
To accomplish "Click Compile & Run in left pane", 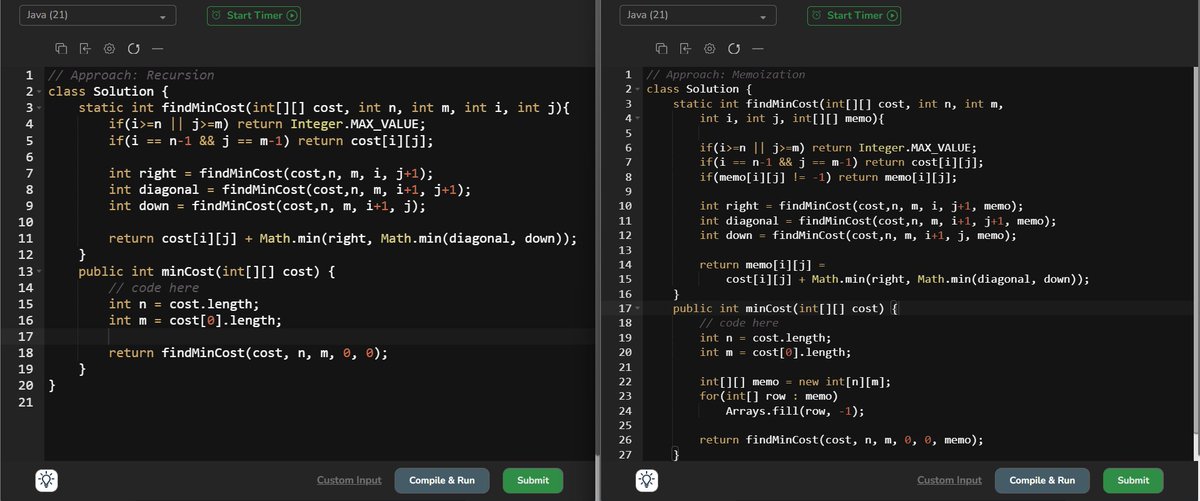I will 441,480.
